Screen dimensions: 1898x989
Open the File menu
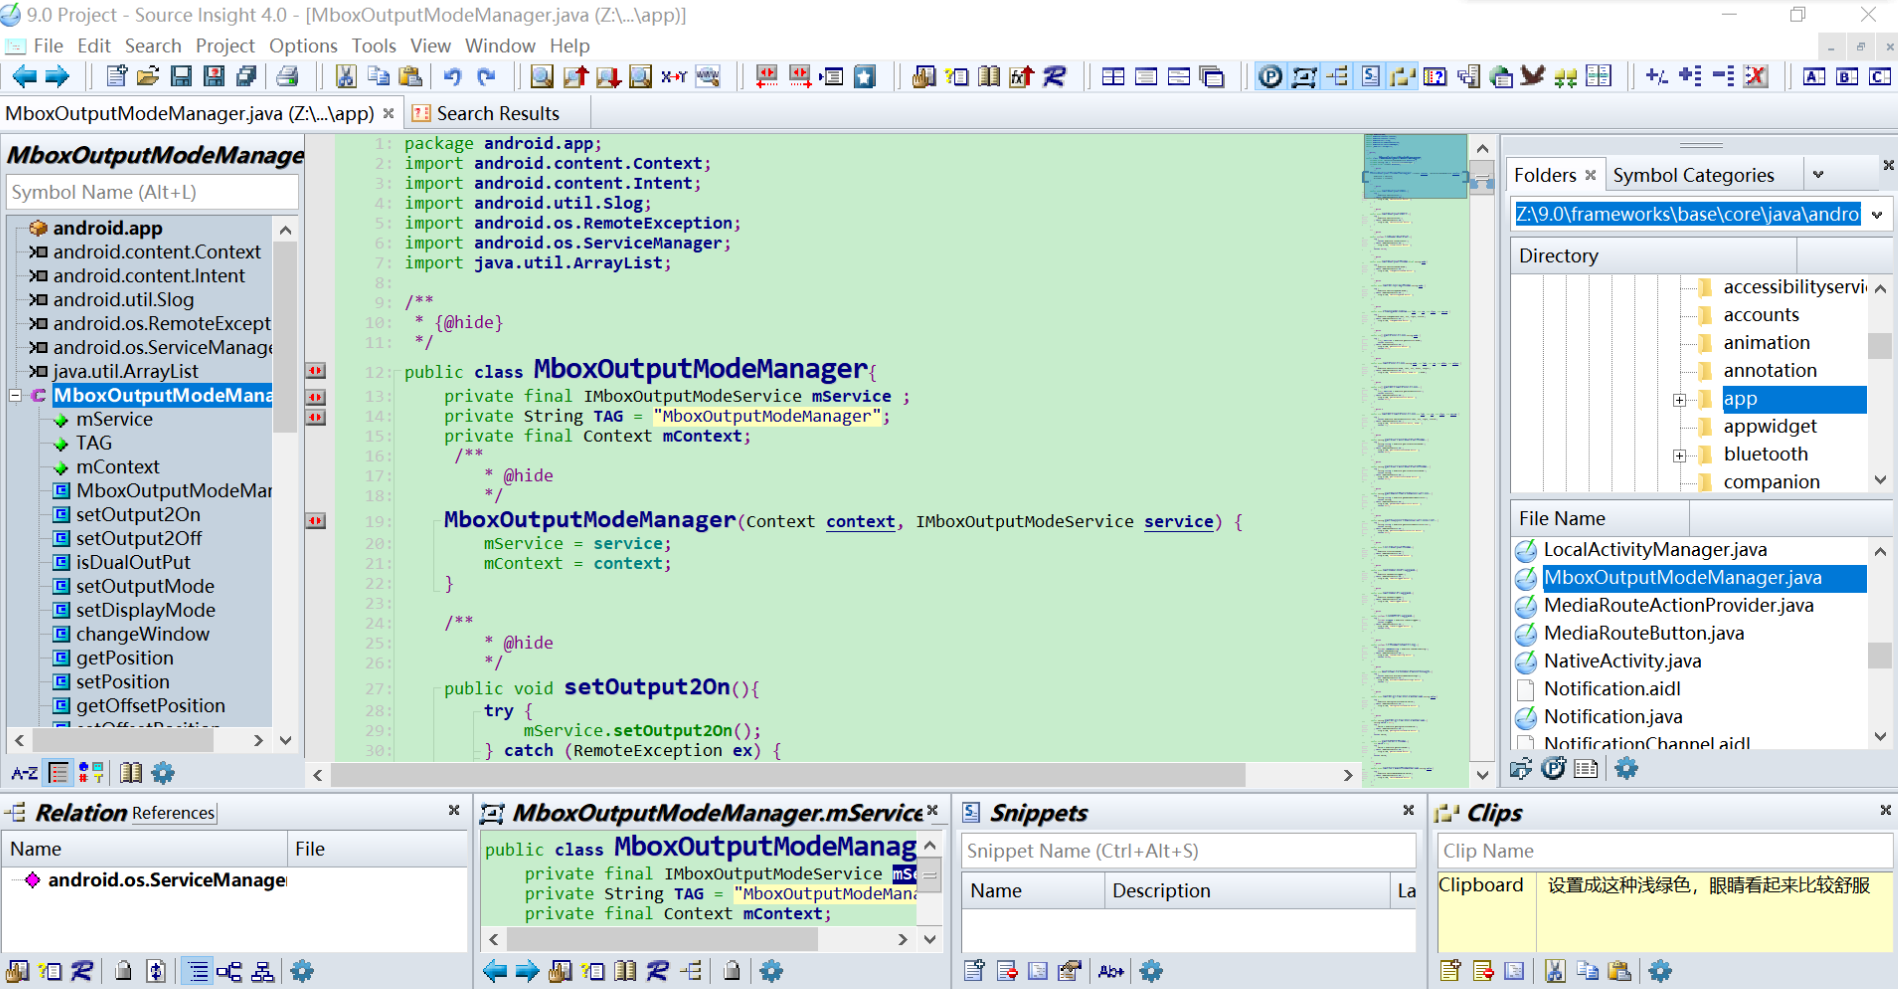click(x=48, y=46)
